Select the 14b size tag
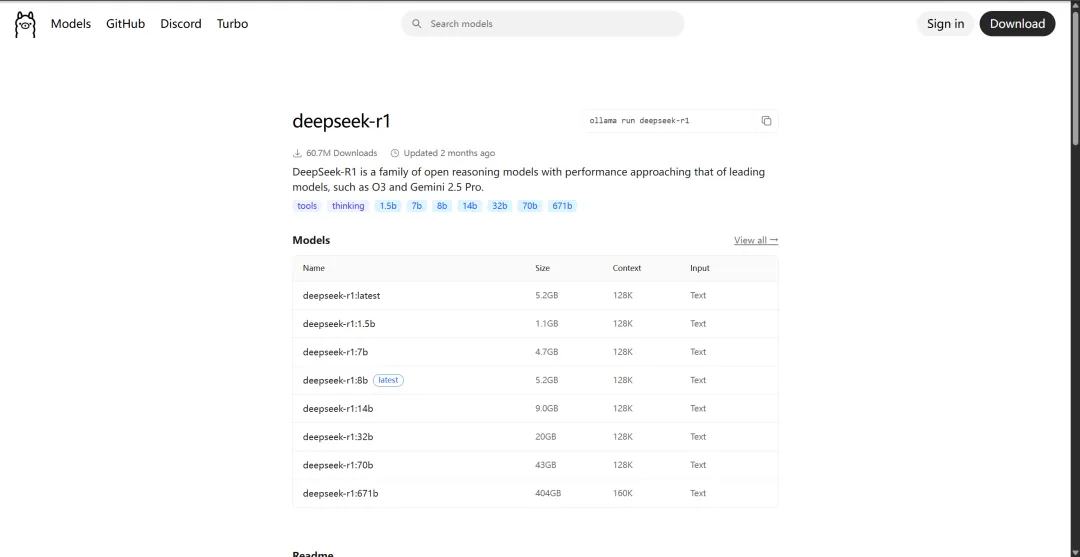 470,206
